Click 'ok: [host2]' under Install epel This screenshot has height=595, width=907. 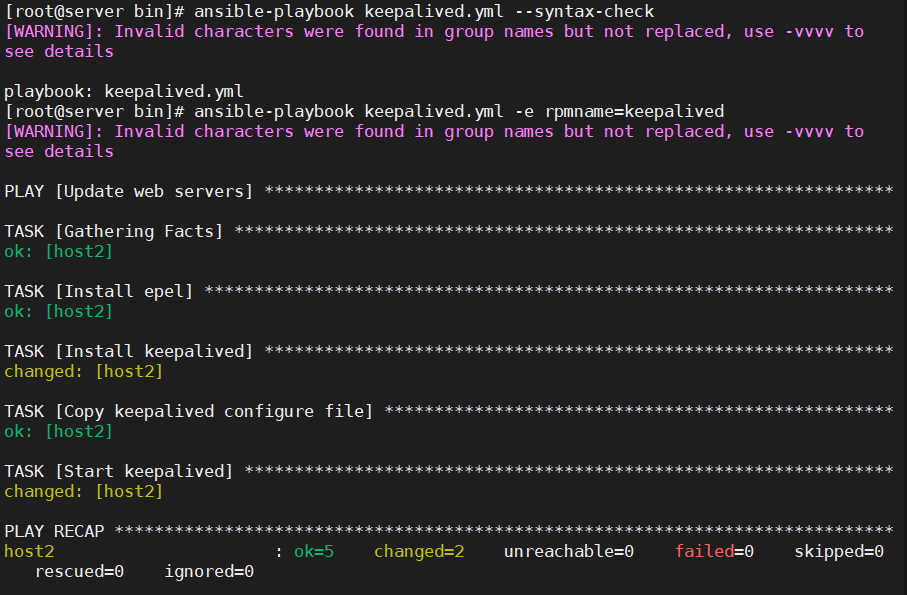pyautogui.click(x=58, y=312)
